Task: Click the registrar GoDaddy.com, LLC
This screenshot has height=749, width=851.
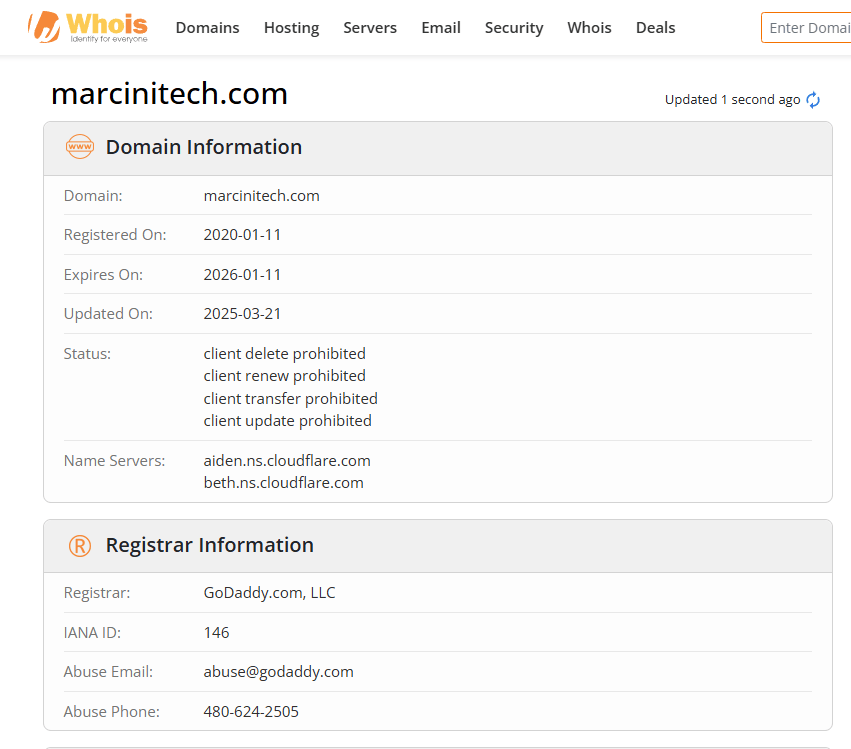Action: point(269,593)
